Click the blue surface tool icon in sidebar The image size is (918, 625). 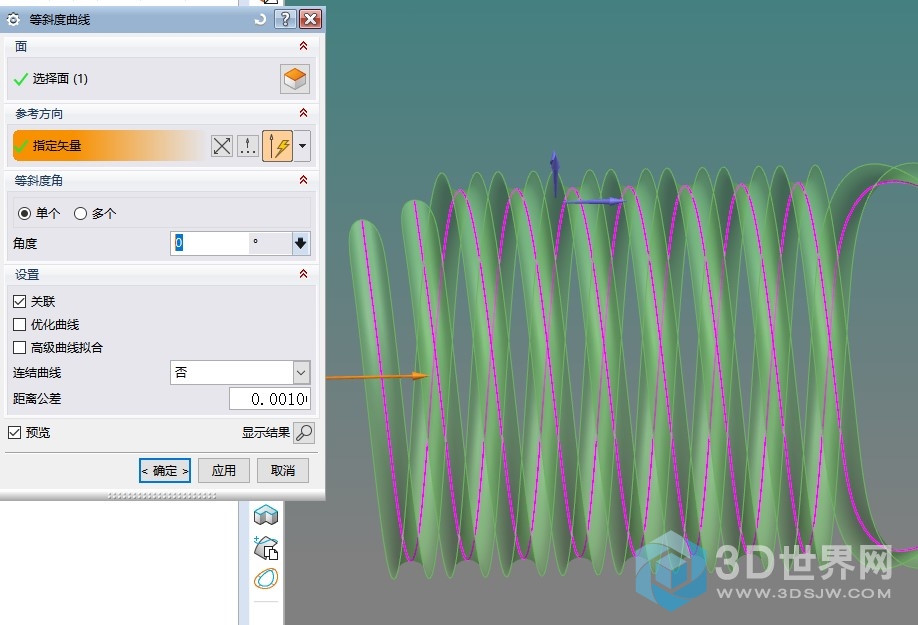pos(266,515)
